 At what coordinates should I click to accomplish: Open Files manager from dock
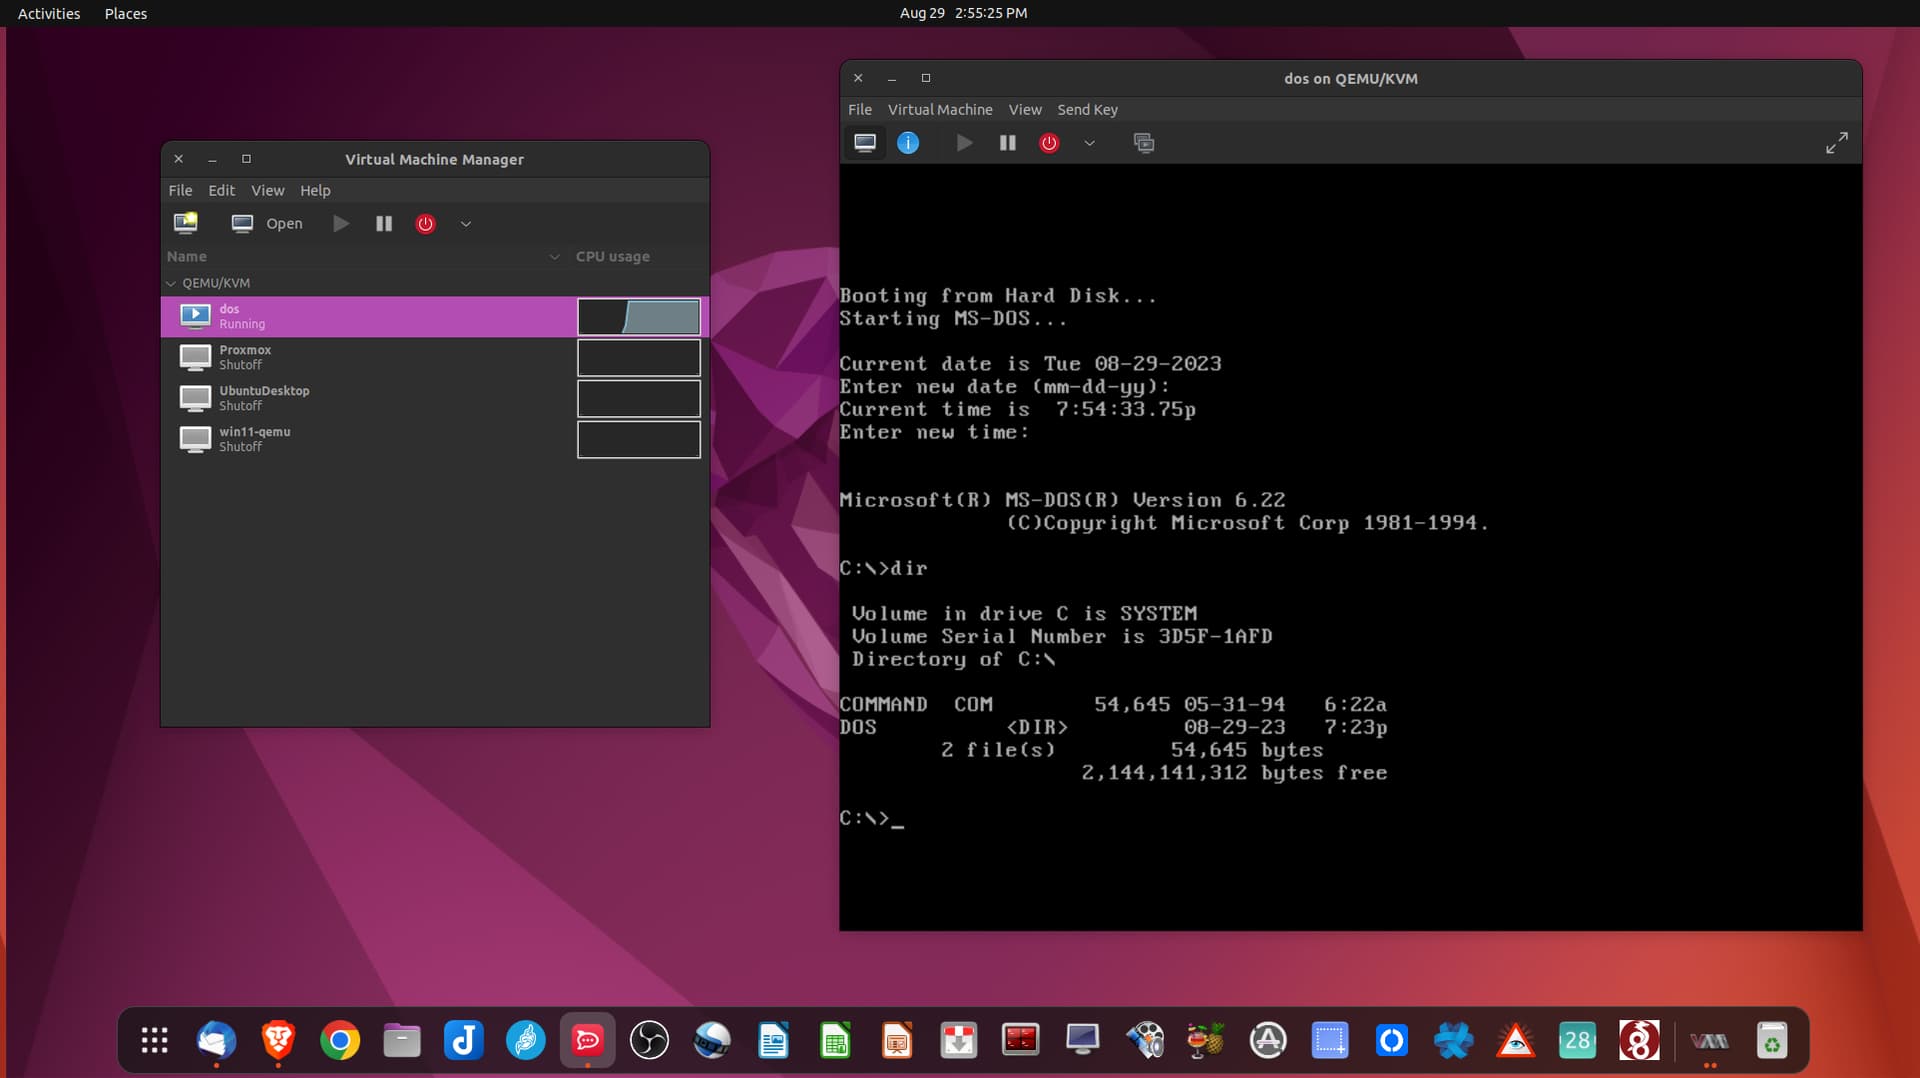pyautogui.click(x=402, y=1041)
